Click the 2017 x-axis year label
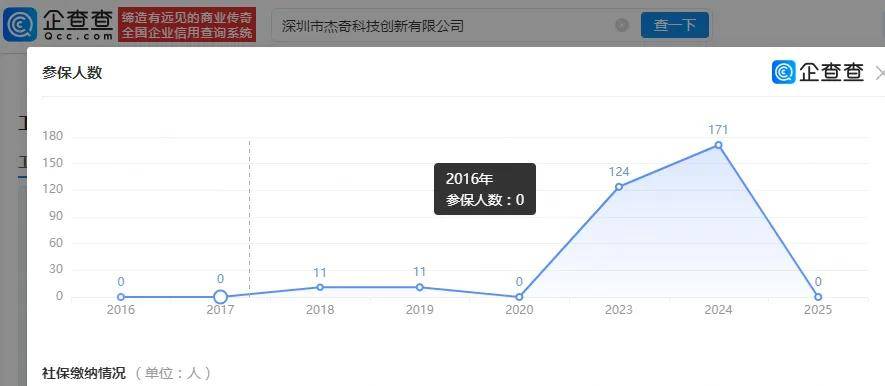Viewport: 885px width, 386px height. pos(220,310)
